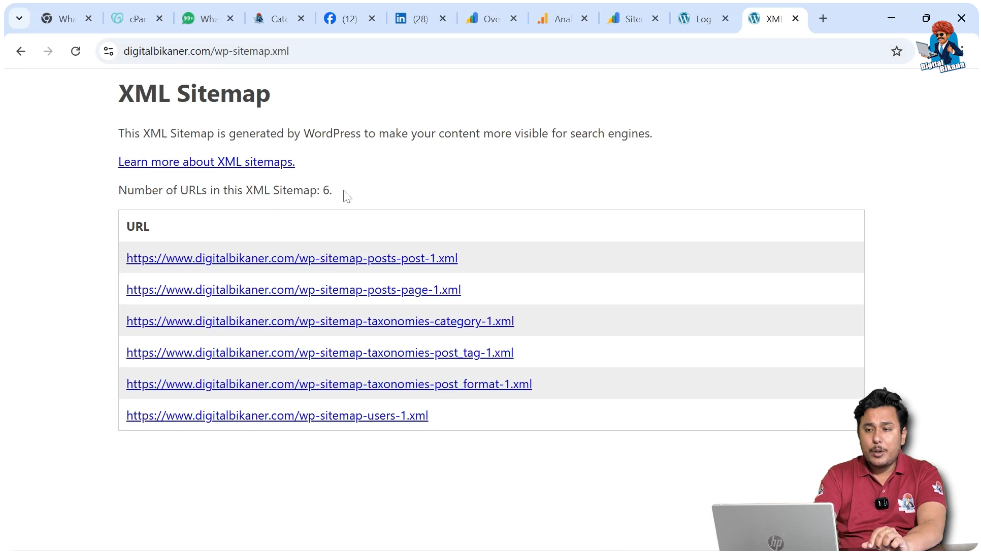Close the Facebook (12) tab

pyautogui.click(x=372, y=19)
